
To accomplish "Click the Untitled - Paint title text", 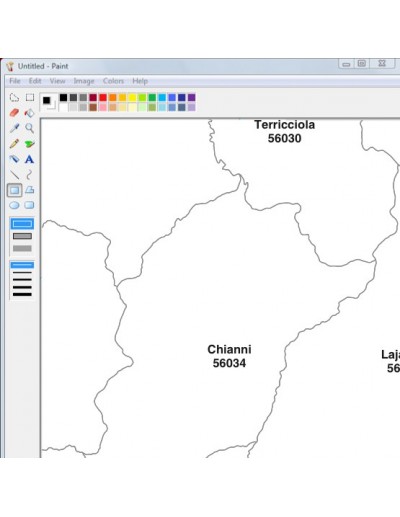I will (43, 66).
